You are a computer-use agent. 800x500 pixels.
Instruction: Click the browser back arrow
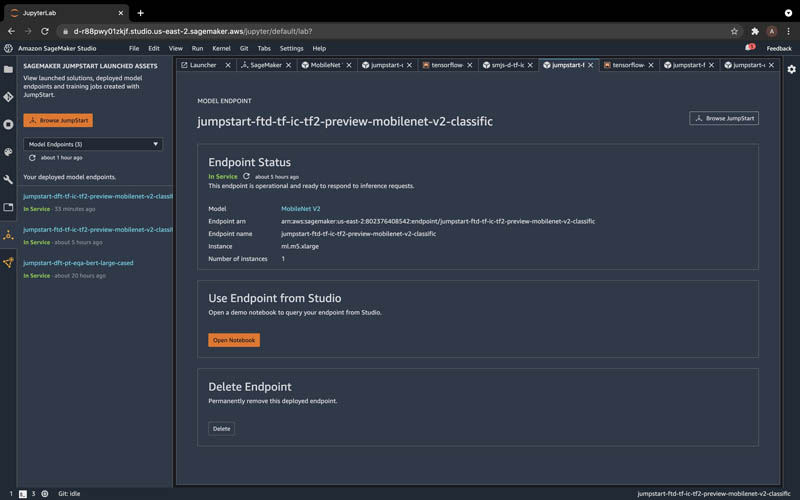tap(11, 31)
